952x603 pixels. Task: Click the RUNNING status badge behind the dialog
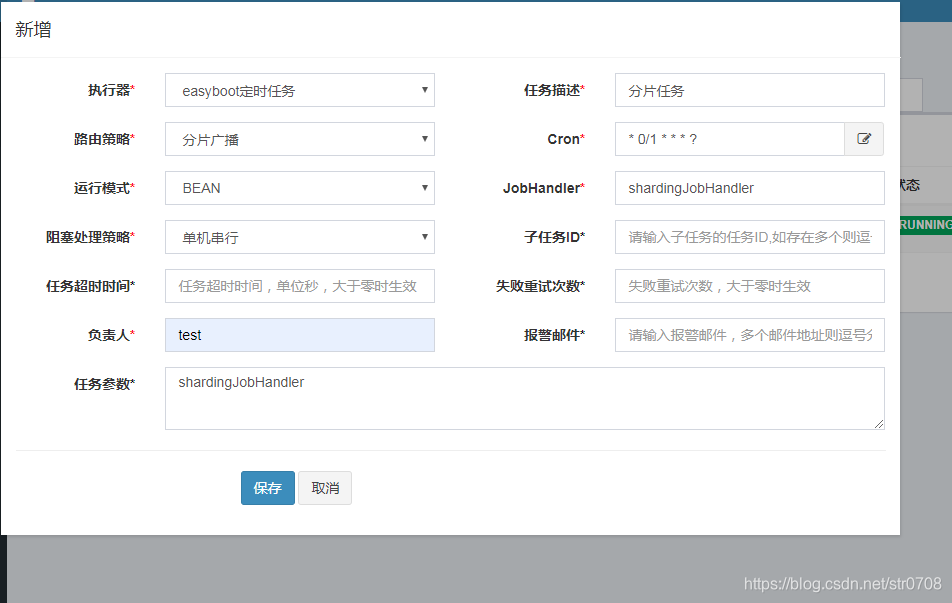coord(925,225)
